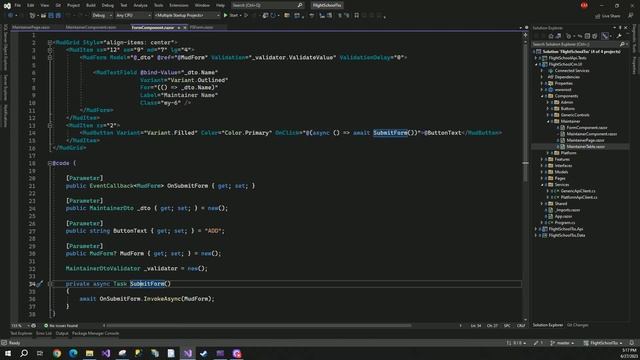Collapse the MudItem block on line 13
This screenshot has height=360, width=640.
[50, 125]
